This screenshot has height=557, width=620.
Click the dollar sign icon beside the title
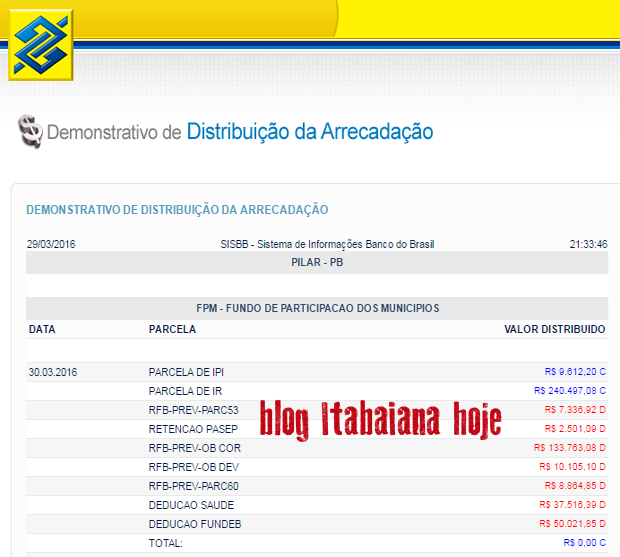coord(30,131)
